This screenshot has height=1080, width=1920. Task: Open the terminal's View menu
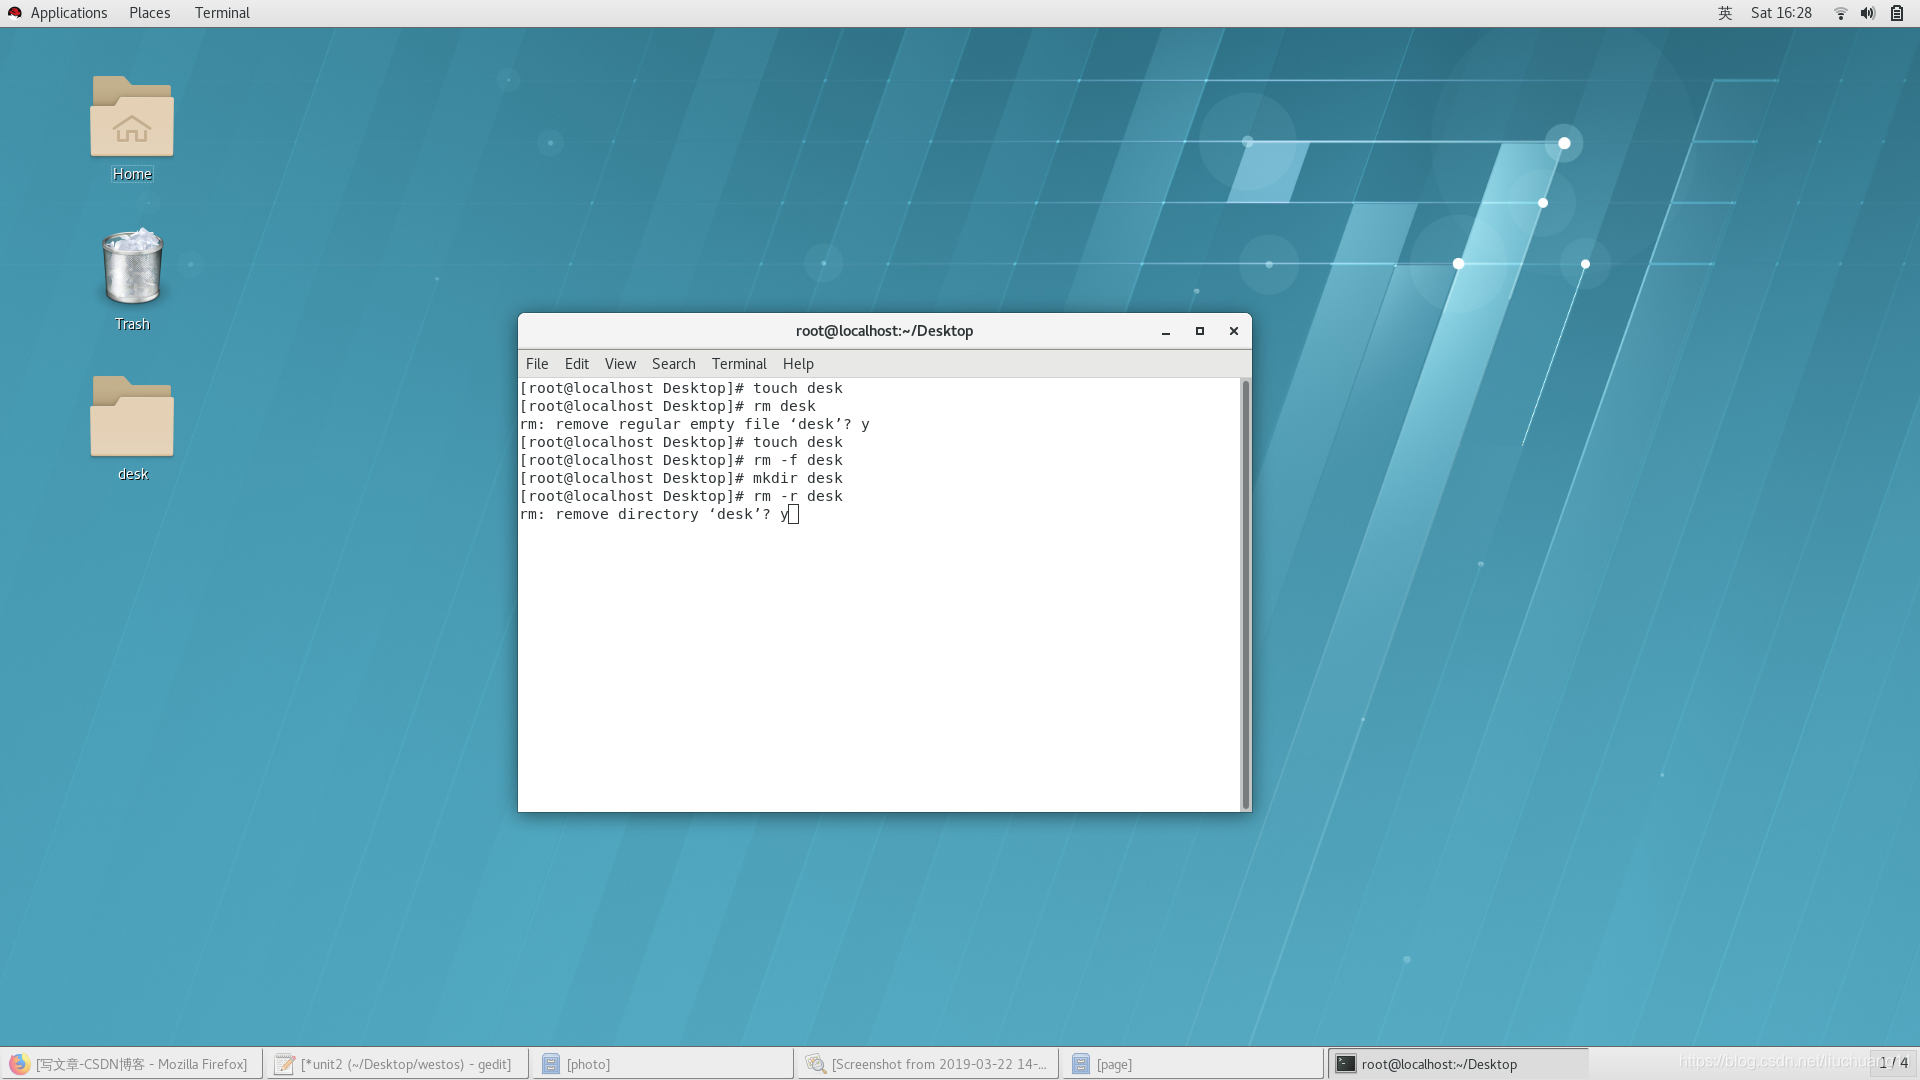[620, 364]
